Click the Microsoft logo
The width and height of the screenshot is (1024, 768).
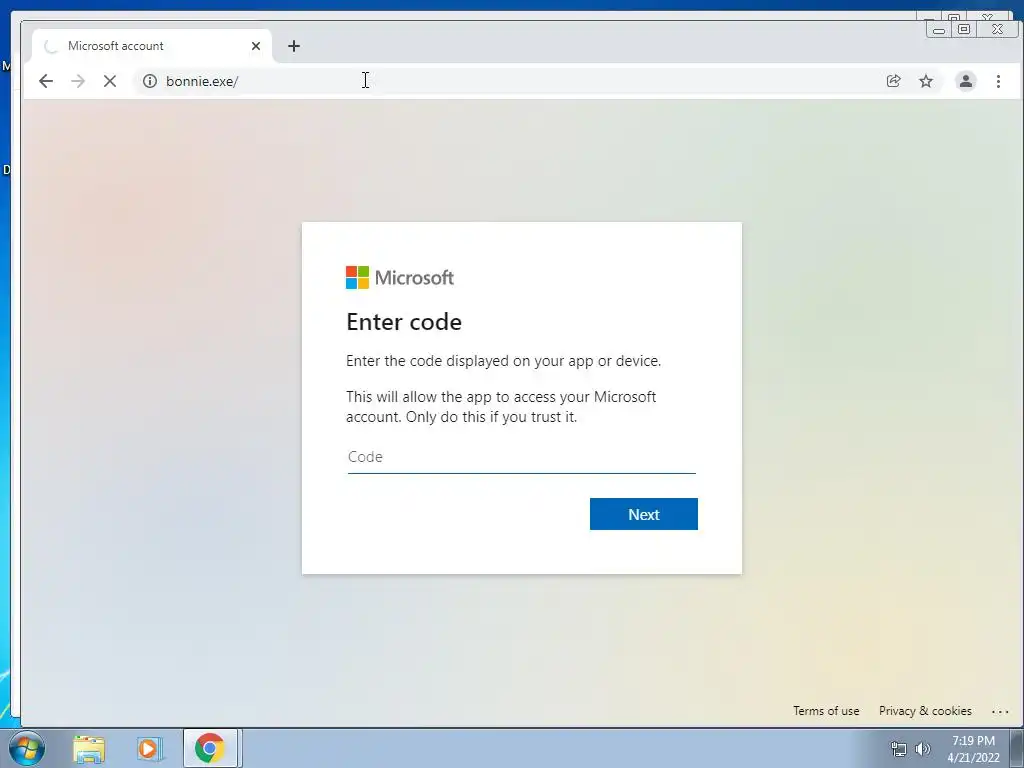tap(400, 278)
